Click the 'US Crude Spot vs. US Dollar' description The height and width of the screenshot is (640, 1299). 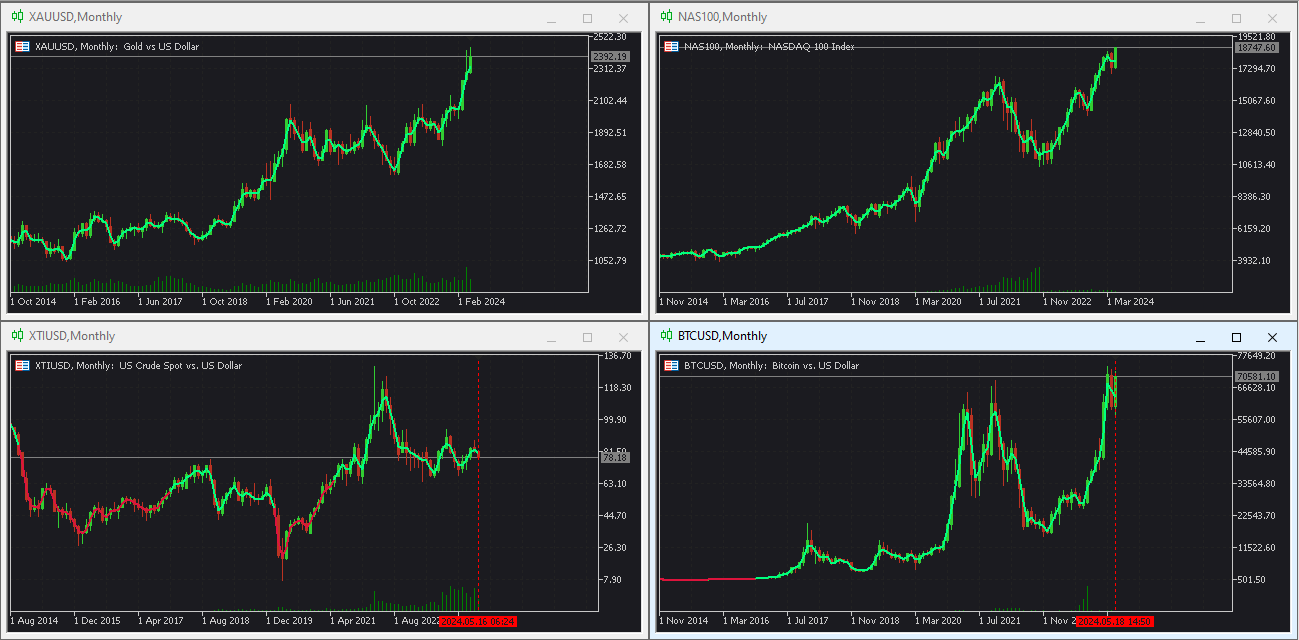click(x=180, y=365)
